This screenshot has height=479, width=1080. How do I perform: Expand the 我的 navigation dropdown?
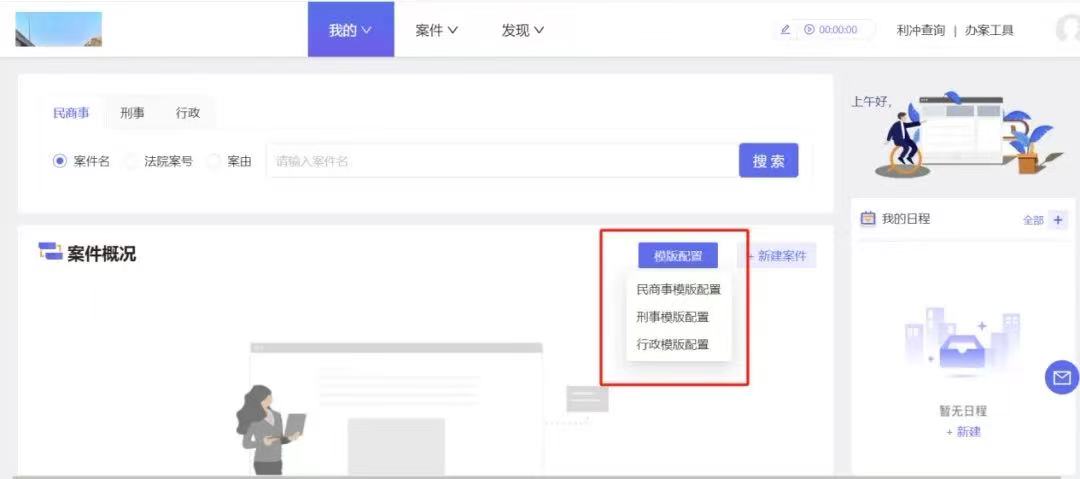[350, 30]
